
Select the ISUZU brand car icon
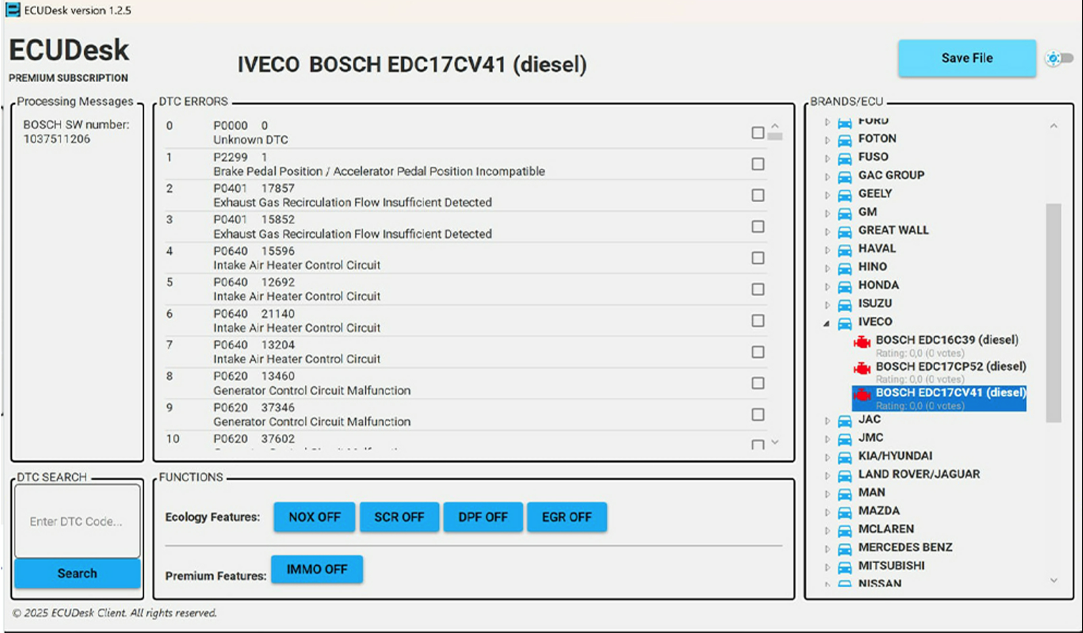tap(845, 304)
